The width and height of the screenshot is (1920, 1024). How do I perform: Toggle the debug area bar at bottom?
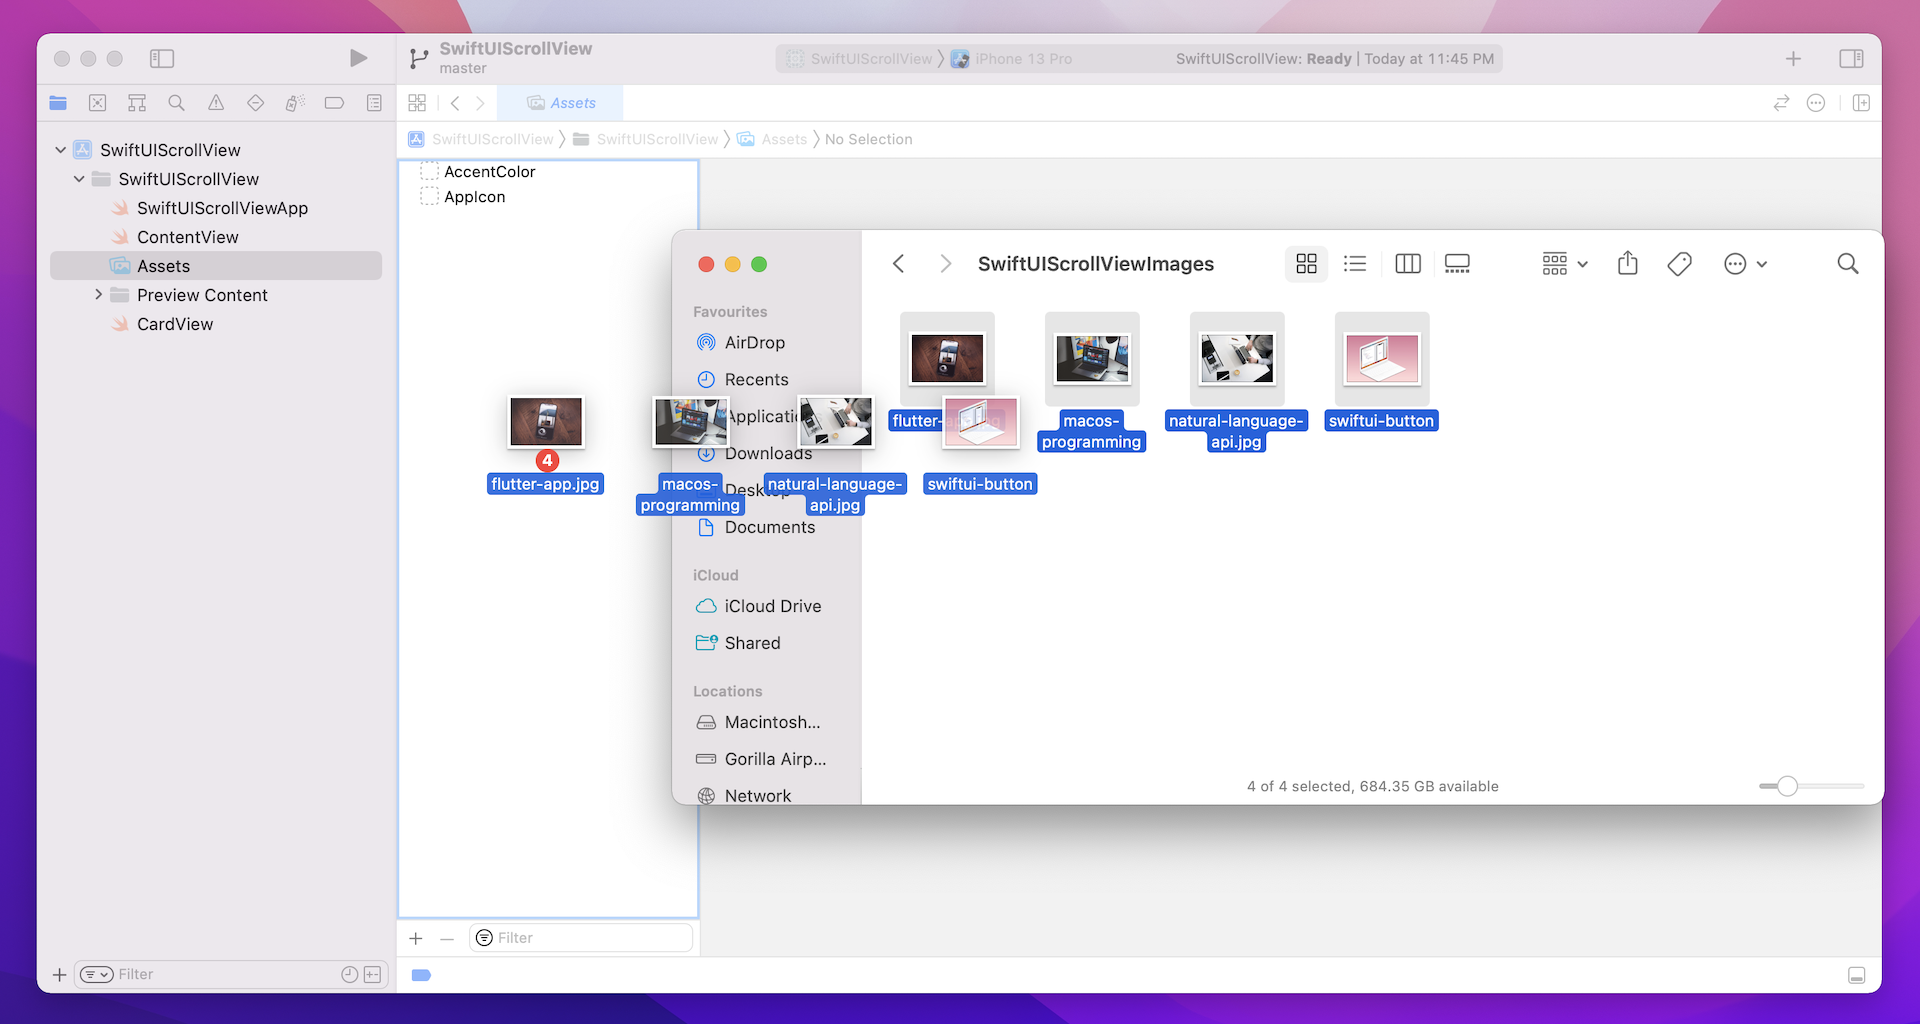coord(1856,975)
